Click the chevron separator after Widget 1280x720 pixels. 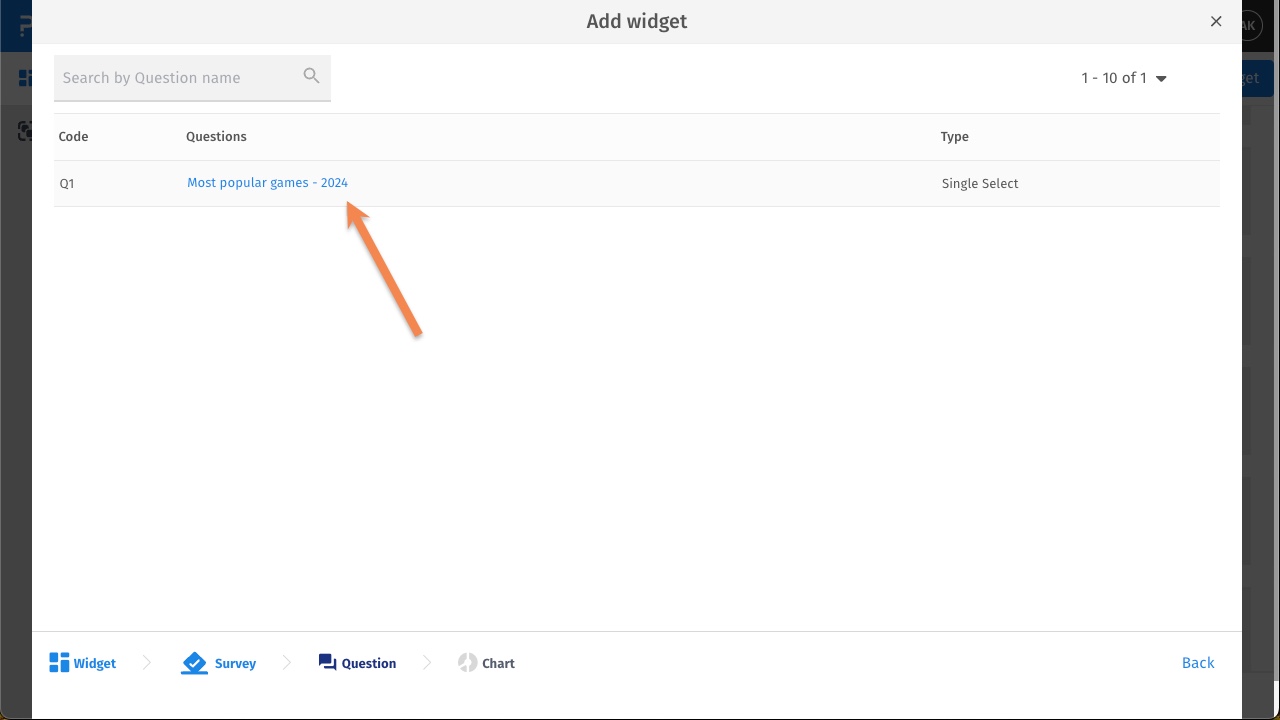[x=147, y=663]
